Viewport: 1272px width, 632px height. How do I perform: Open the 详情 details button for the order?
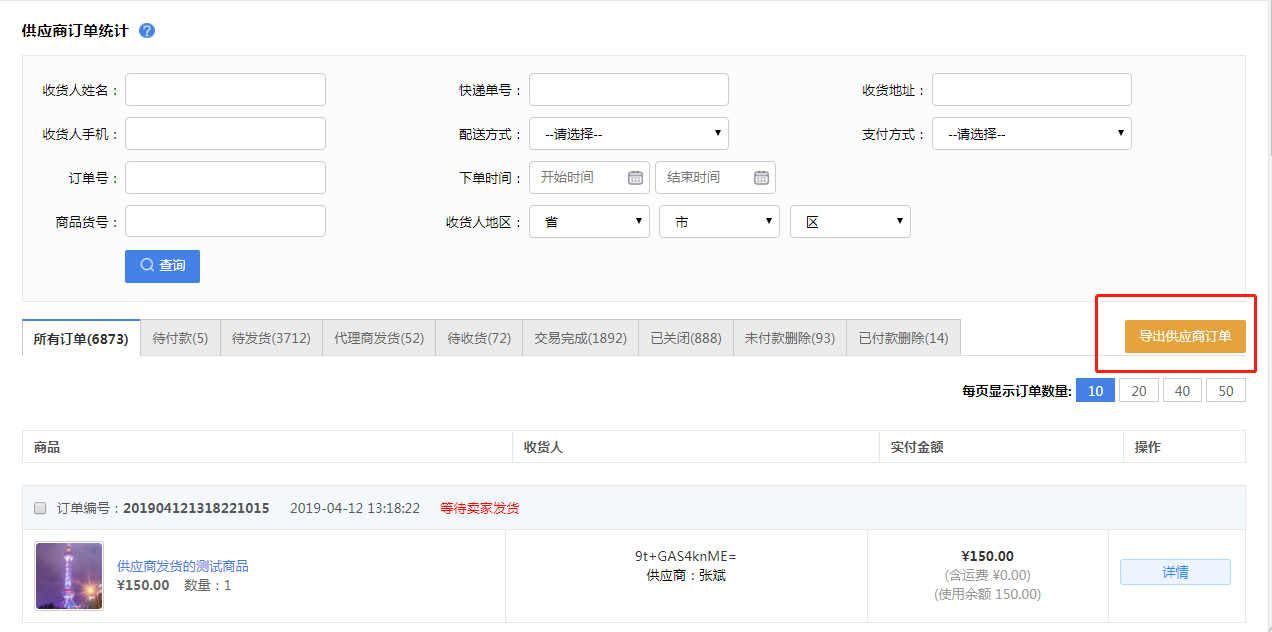pyautogui.click(x=1175, y=572)
